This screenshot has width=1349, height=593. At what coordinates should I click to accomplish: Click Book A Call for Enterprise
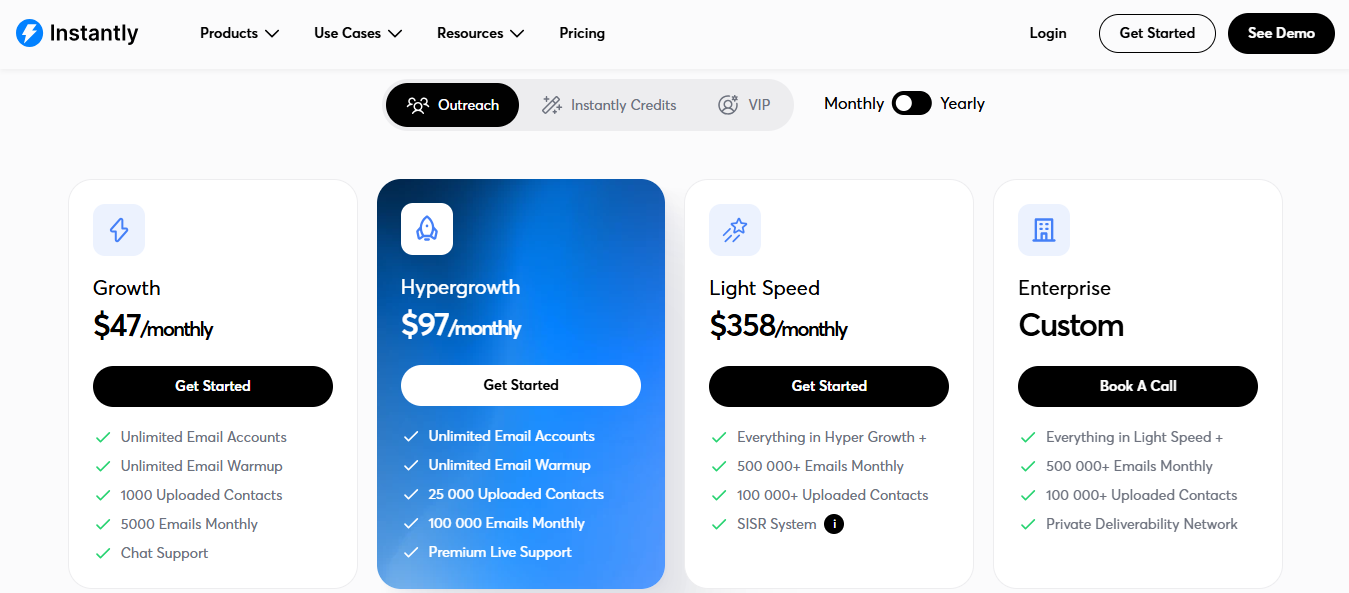[x=1137, y=386]
